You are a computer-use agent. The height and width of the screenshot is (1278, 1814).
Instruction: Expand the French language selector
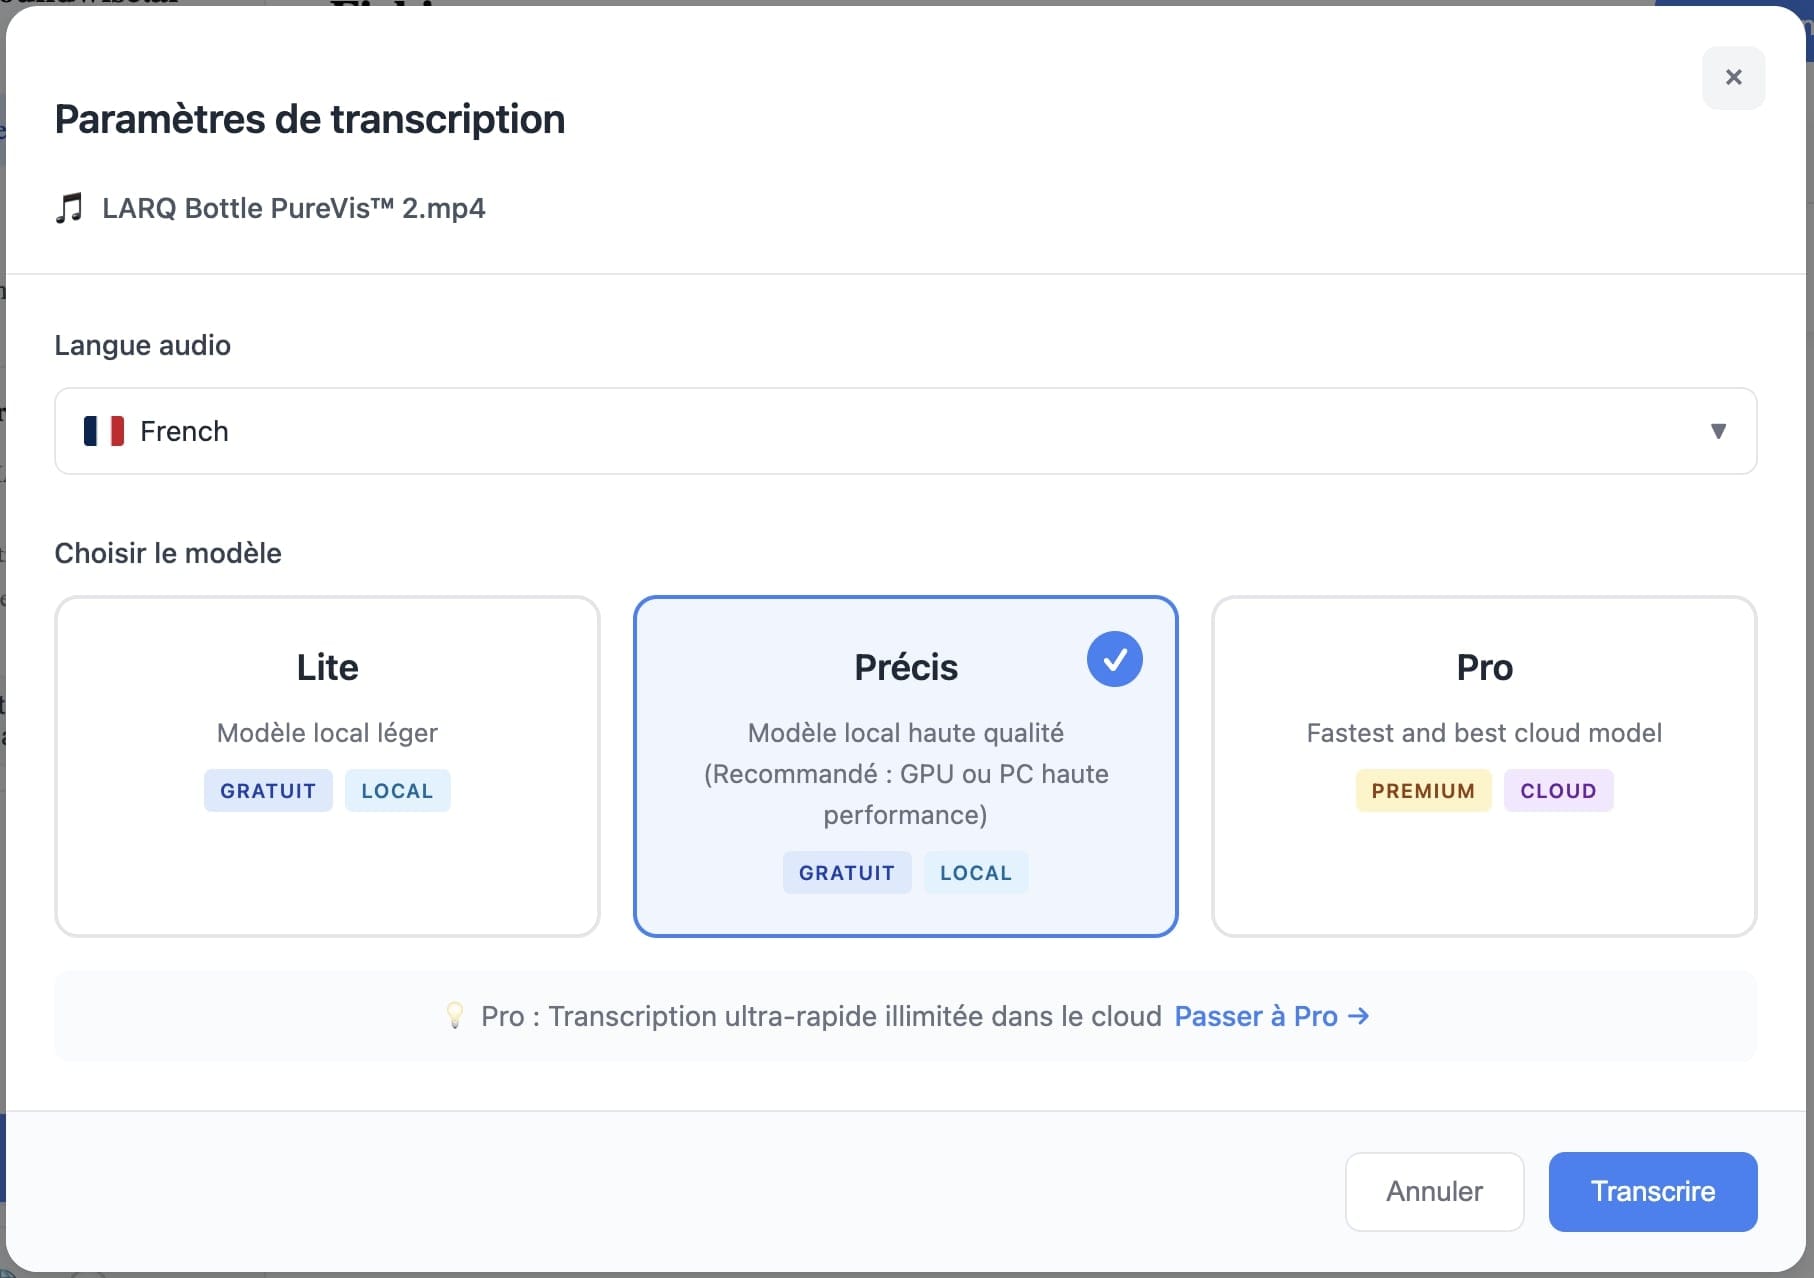coord(904,431)
